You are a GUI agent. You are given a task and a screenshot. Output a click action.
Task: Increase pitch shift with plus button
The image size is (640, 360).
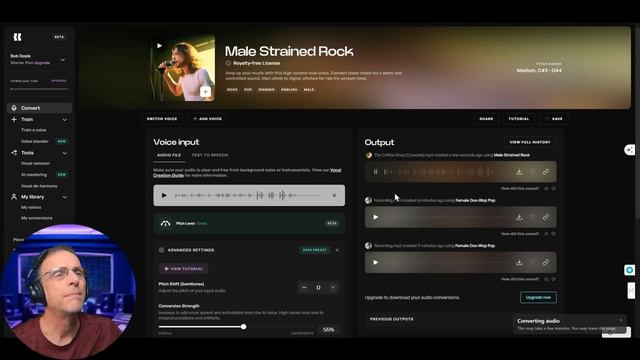(333, 288)
